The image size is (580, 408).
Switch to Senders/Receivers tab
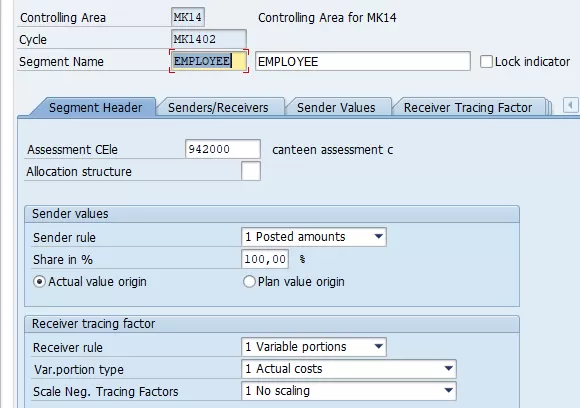click(x=218, y=108)
